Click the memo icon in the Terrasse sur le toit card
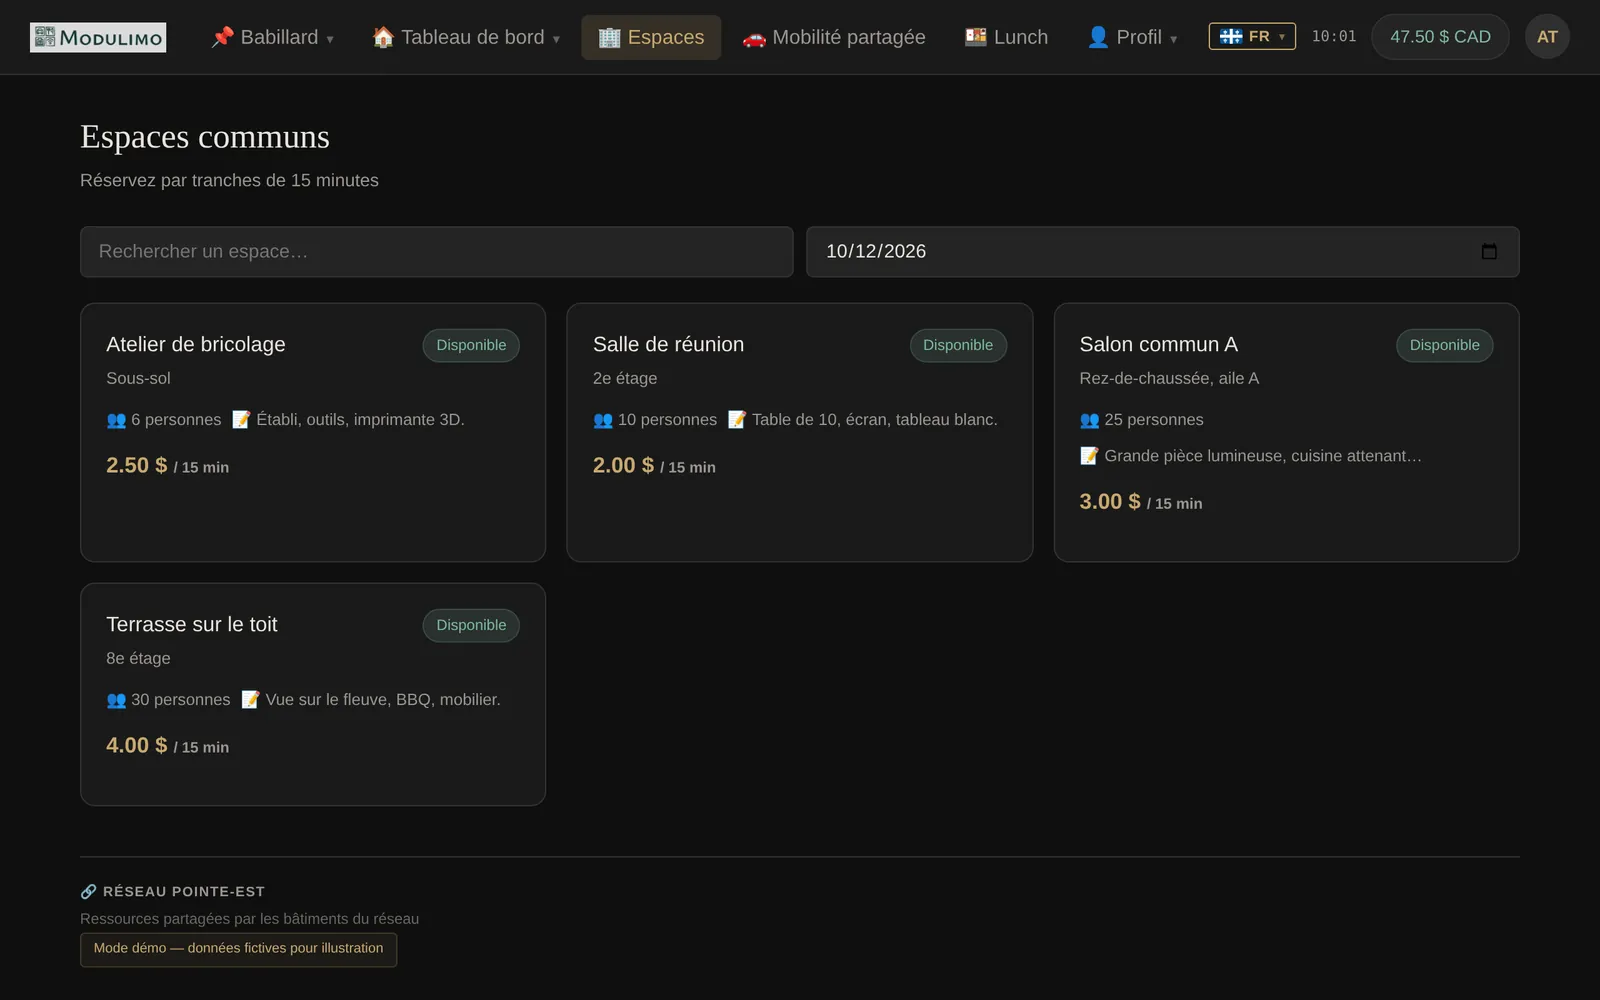Viewport: 1600px width, 1000px height. 251,700
